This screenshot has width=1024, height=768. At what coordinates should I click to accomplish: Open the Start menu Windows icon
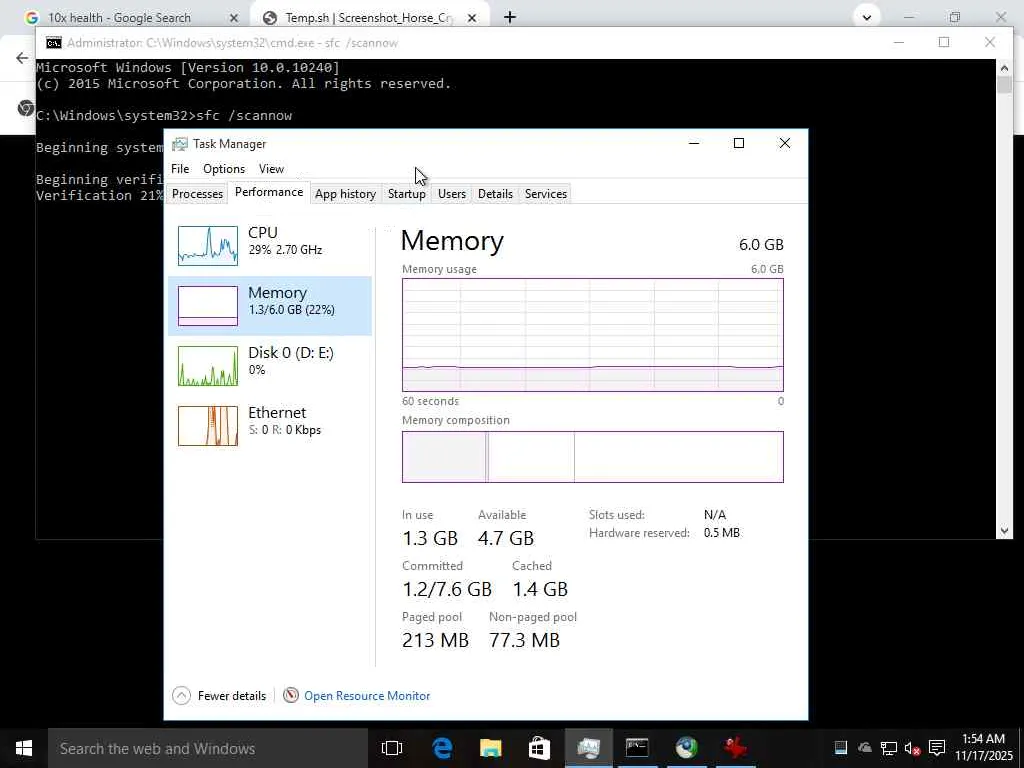(24, 748)
